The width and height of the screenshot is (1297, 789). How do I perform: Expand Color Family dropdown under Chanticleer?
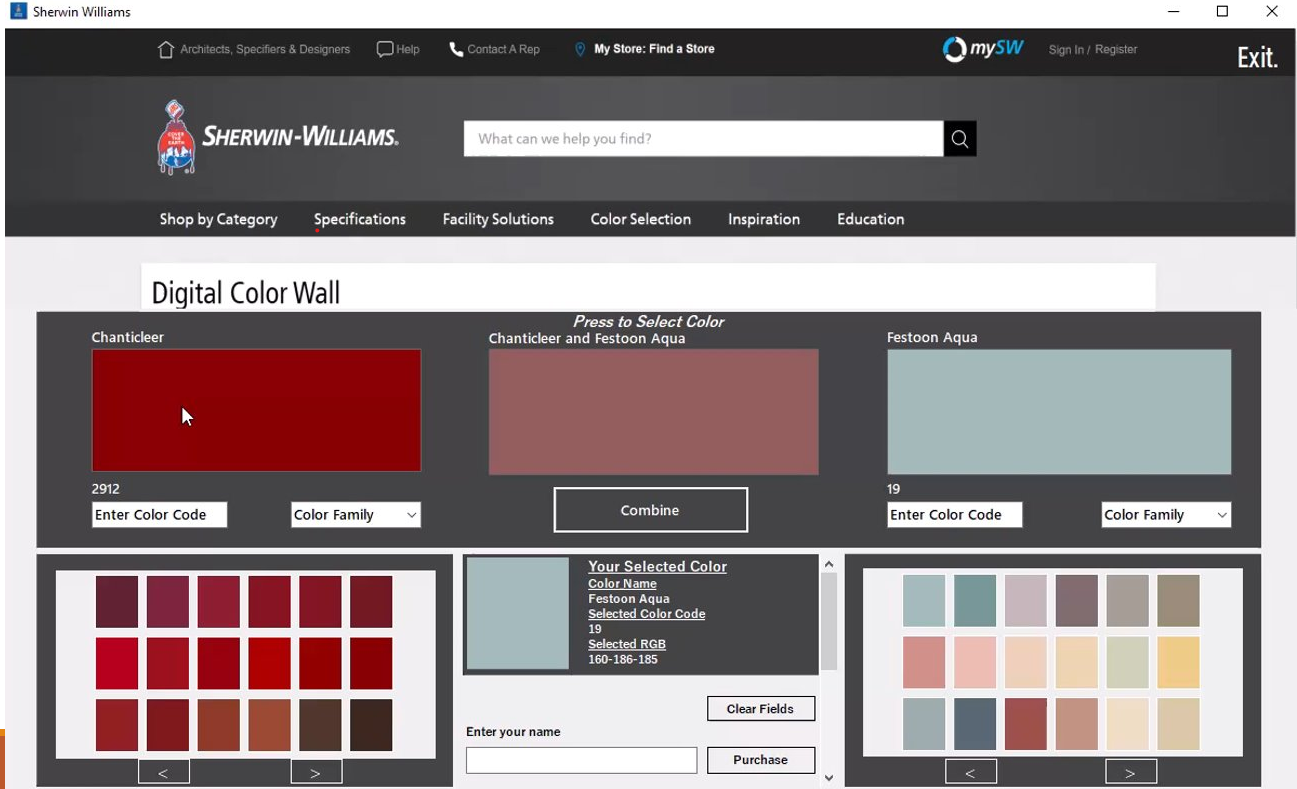tap(356, 515)
